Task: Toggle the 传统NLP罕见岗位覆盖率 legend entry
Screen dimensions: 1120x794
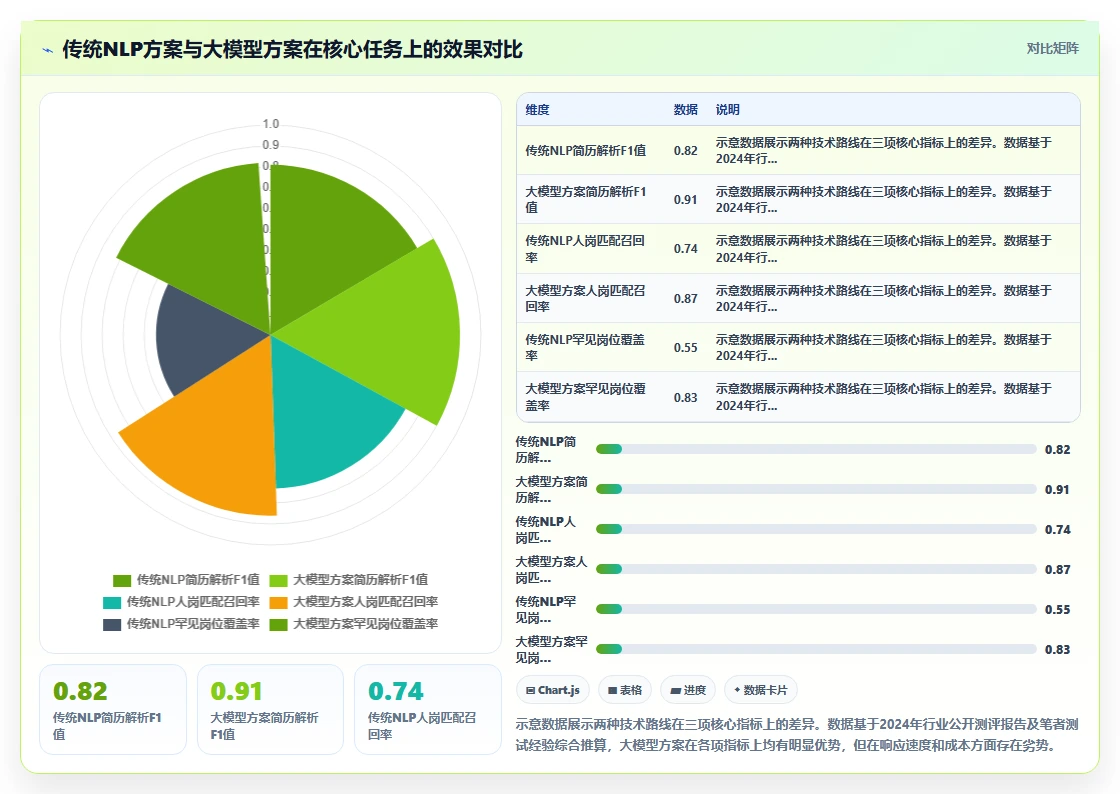Action: tap(181, 624)
